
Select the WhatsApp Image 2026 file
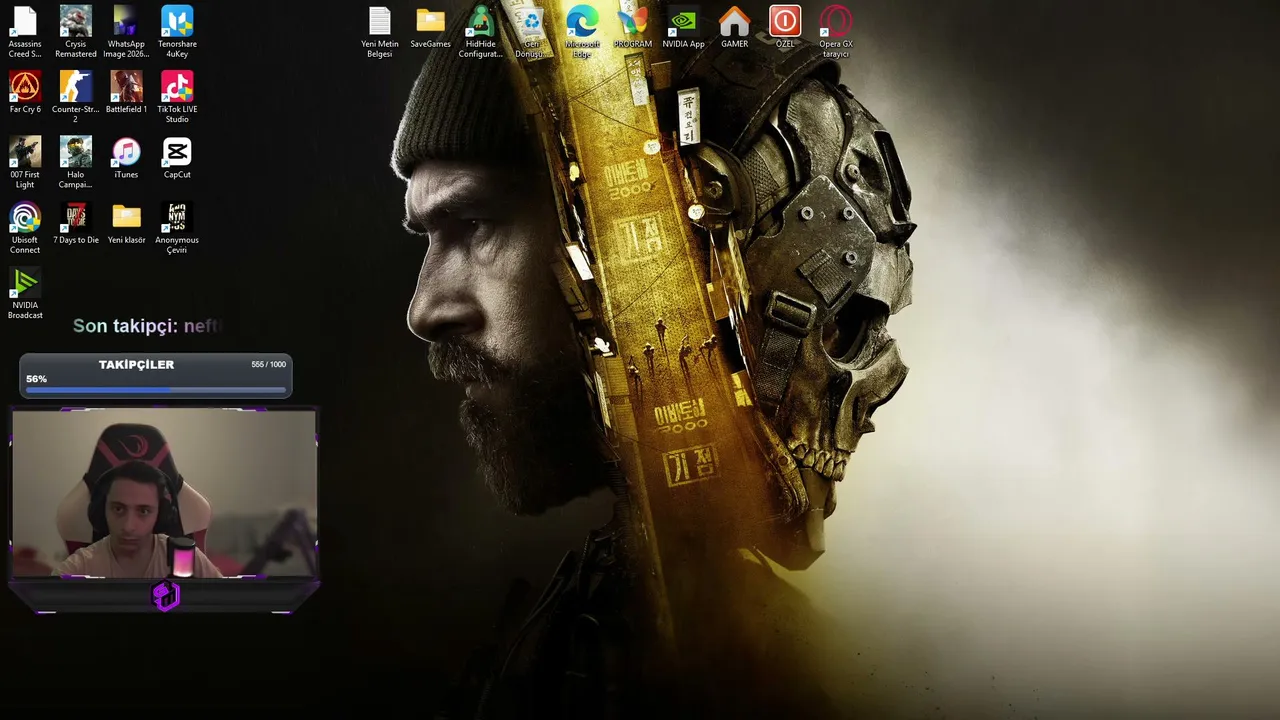tap(126, 31)
